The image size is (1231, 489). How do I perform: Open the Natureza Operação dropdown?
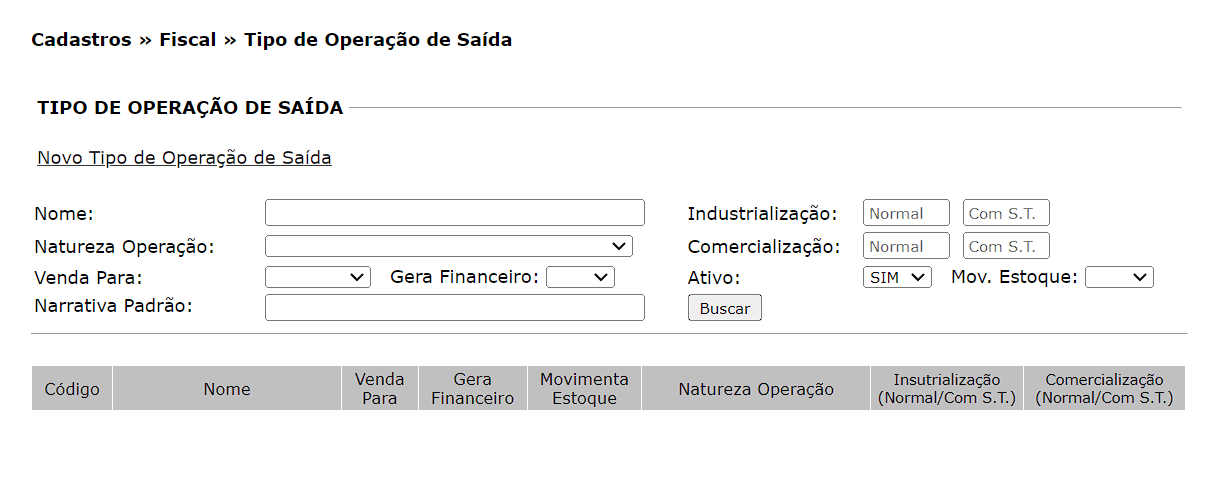point(448,246)
